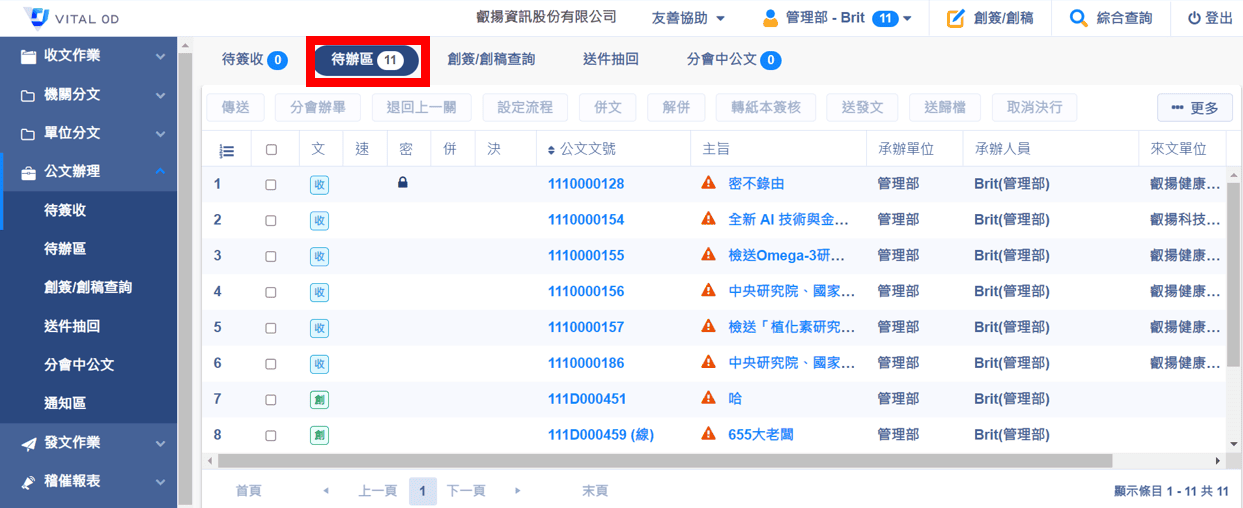This screenshot has width=1243, height=508.
Task: Click the 更多 button
Action: 1195,108
